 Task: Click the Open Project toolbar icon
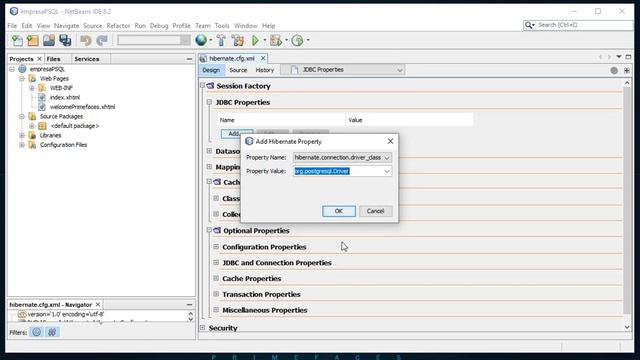tap(49, 40)
